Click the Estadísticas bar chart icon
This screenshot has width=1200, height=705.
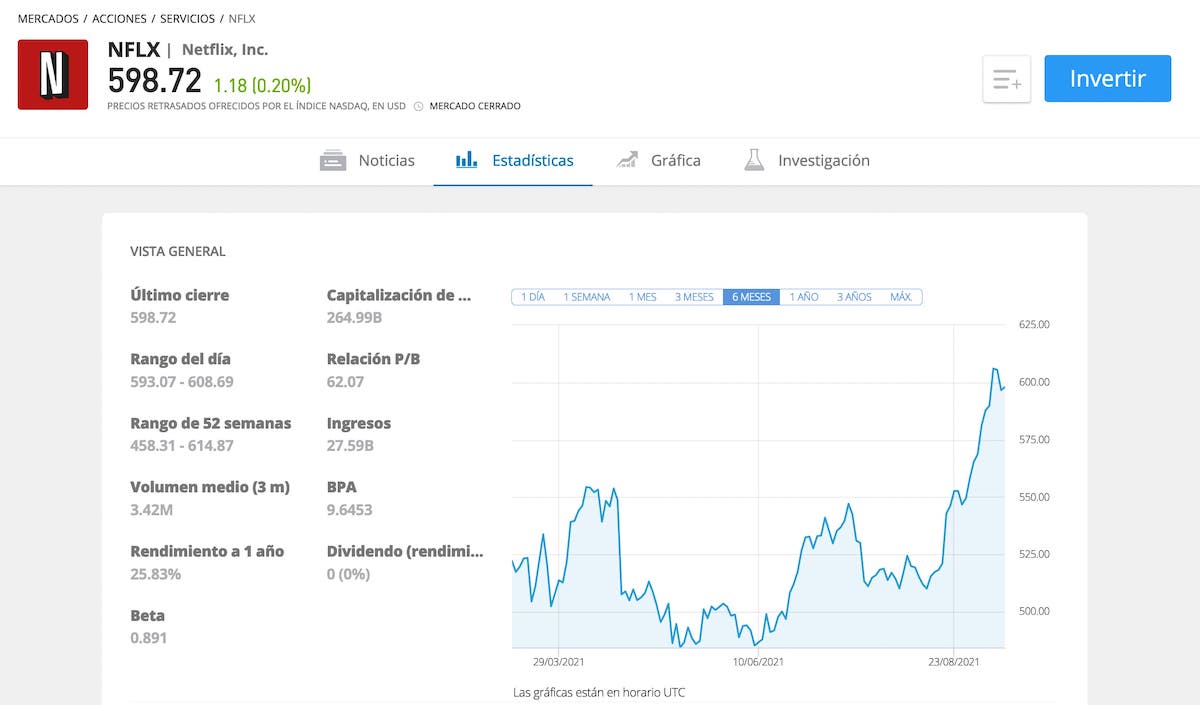(466, 160)
